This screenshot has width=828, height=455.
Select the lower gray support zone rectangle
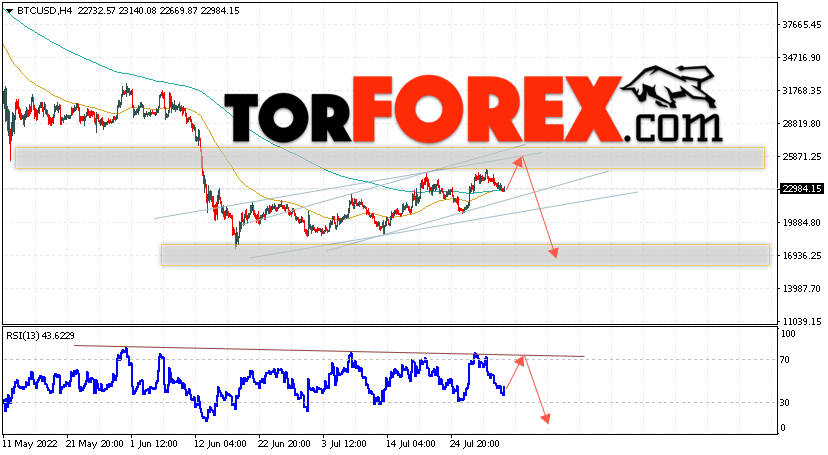[x=465, y=254]
